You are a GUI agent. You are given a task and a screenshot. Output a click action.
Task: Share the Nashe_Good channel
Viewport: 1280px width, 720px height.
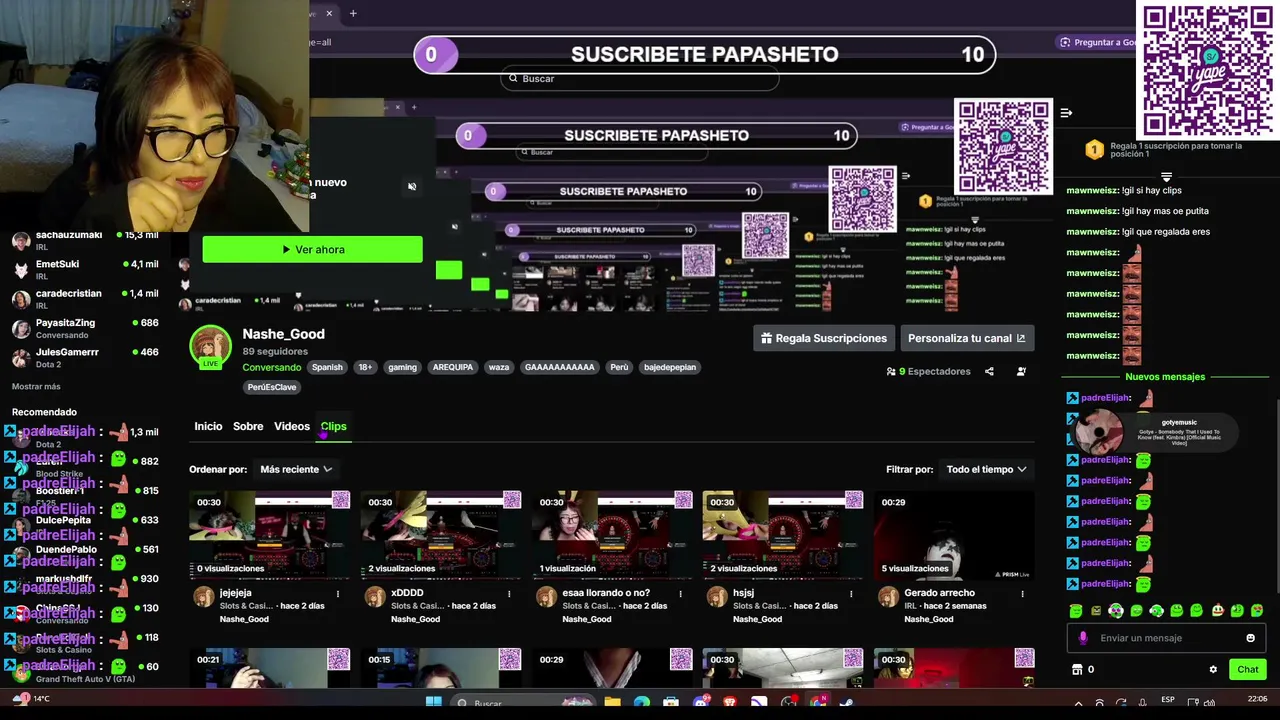(x=989, y=371)
